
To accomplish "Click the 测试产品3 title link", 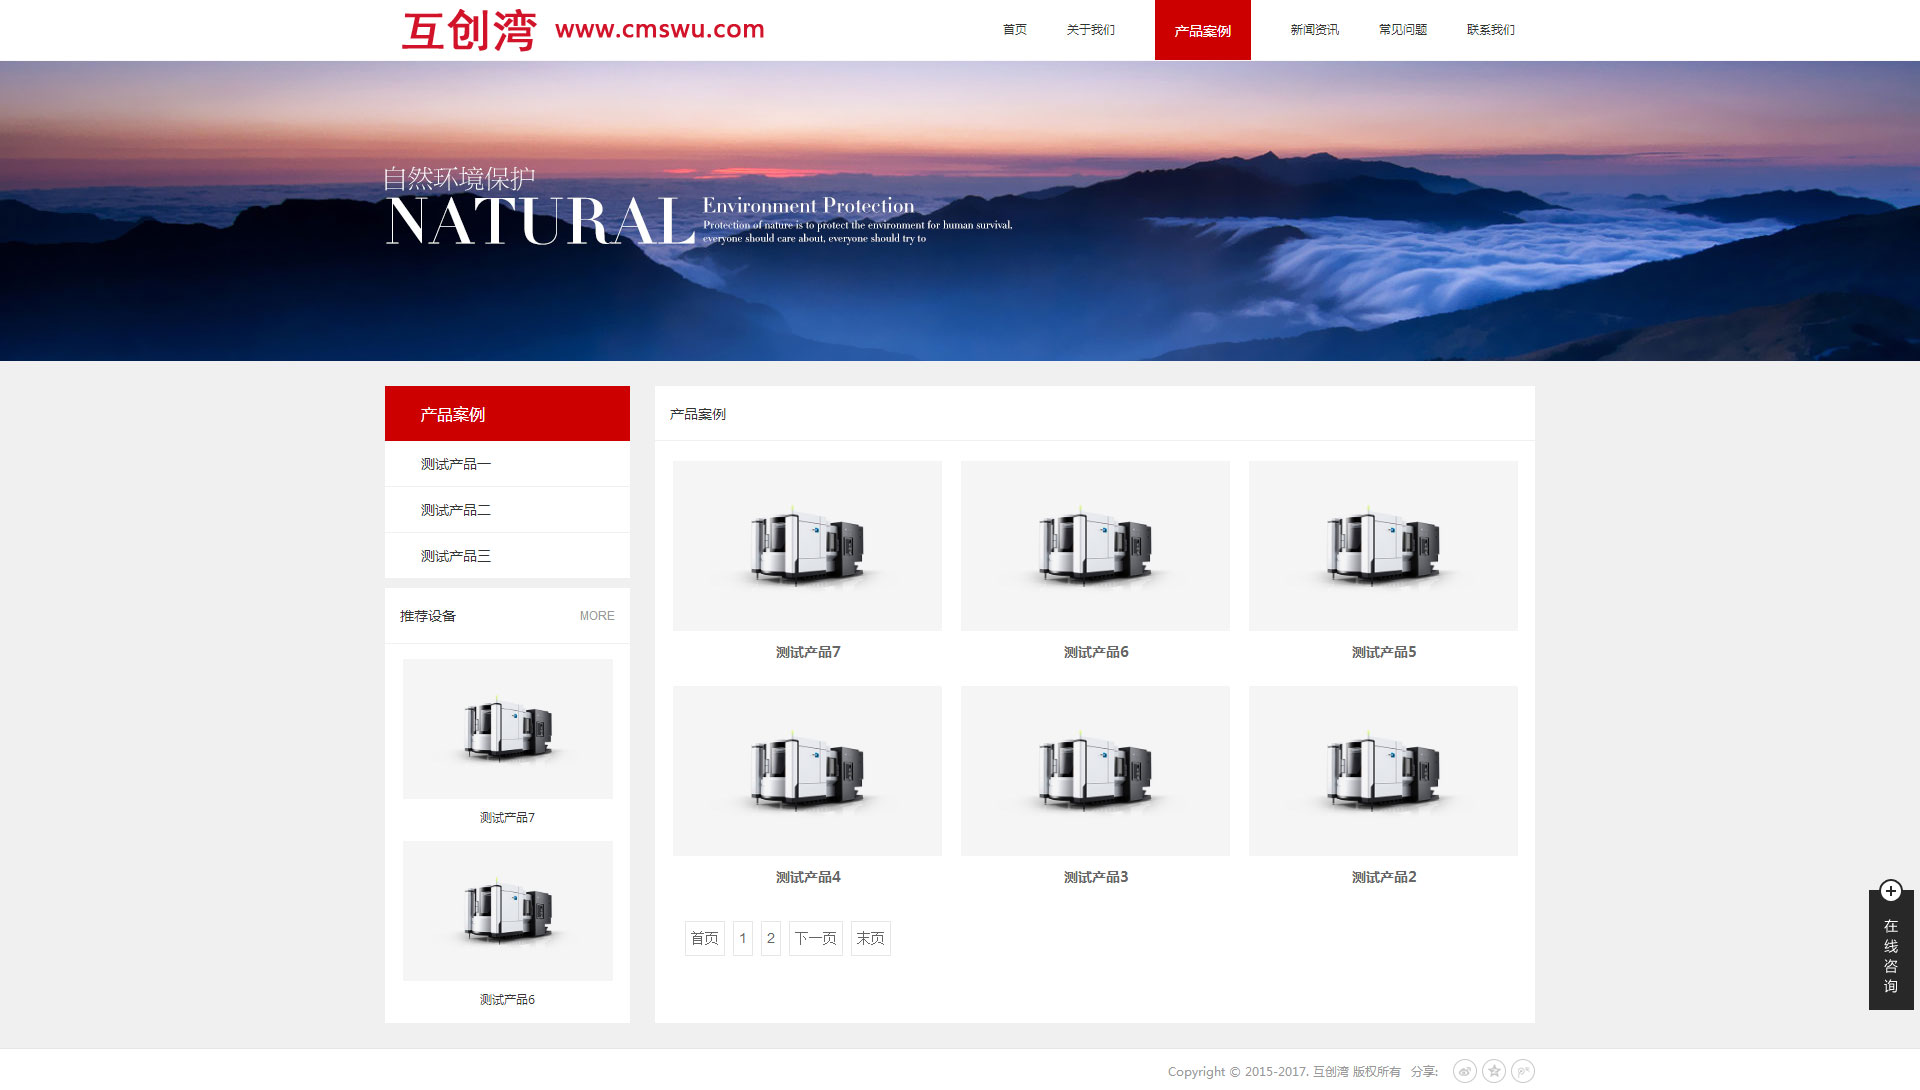I will [x=1095, y=877].
